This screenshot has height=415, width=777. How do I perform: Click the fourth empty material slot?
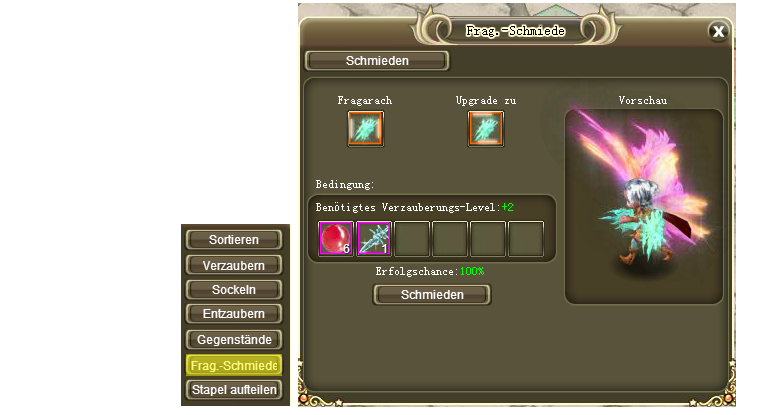click(x=450, y=238)
